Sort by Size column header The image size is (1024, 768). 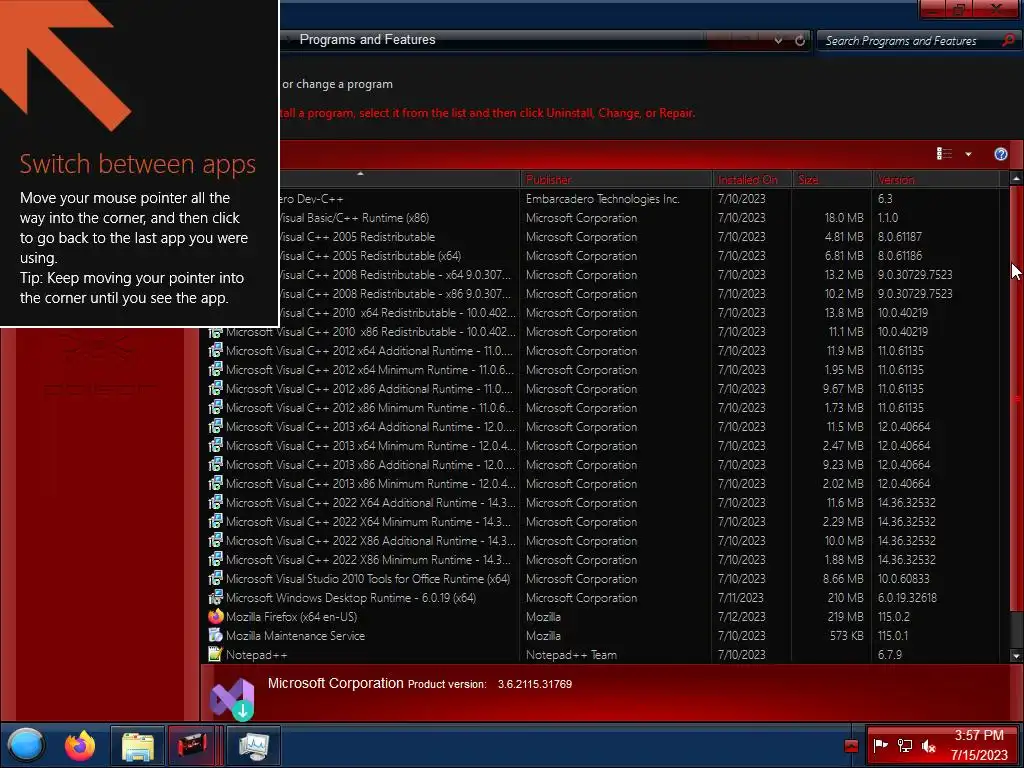(832, 179)
